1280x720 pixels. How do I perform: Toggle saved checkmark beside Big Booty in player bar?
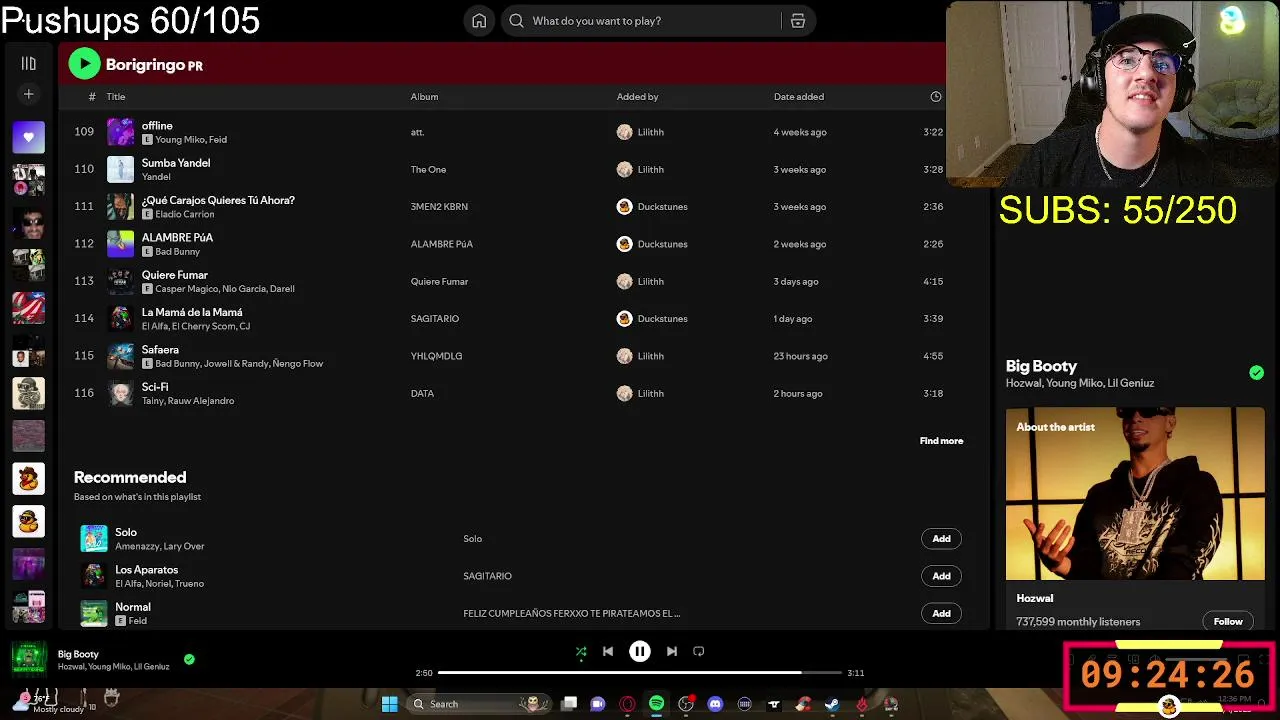[x=189, y=659]
